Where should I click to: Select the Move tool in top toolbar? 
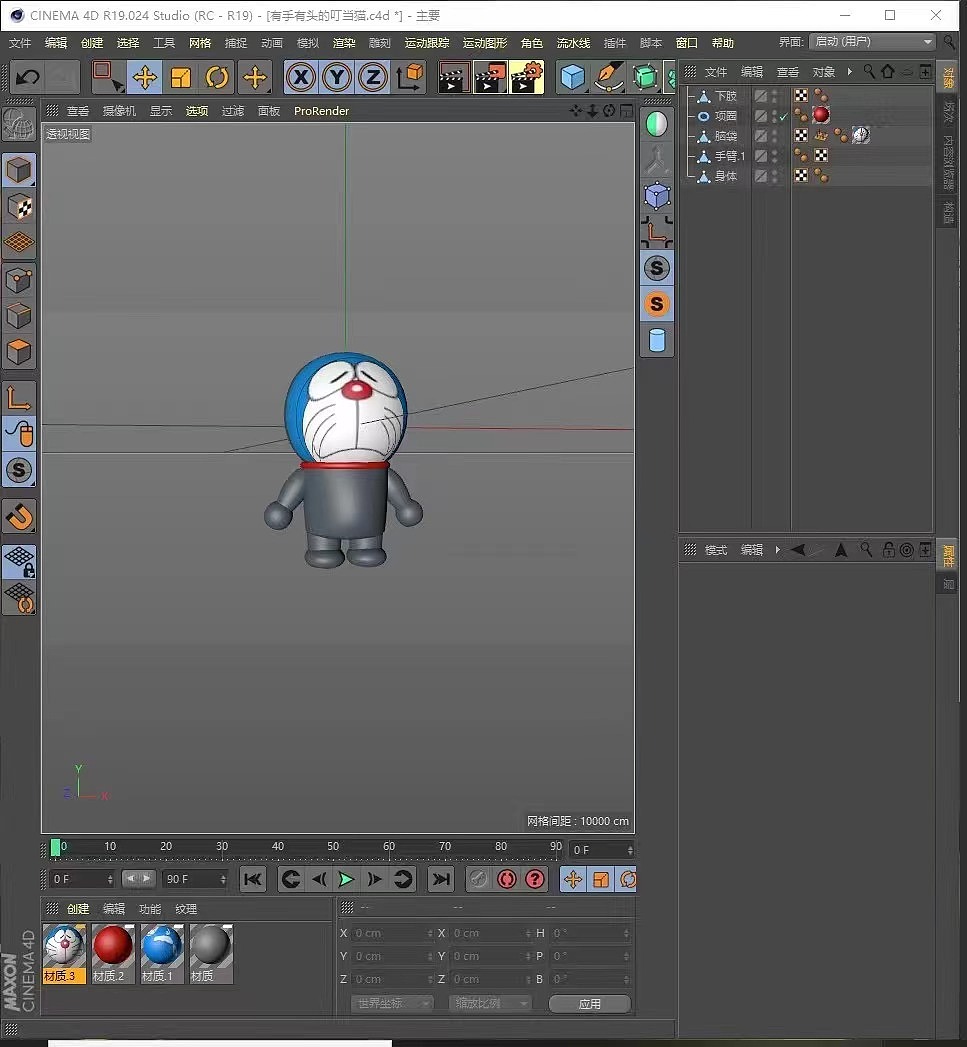tap(144, 77)
